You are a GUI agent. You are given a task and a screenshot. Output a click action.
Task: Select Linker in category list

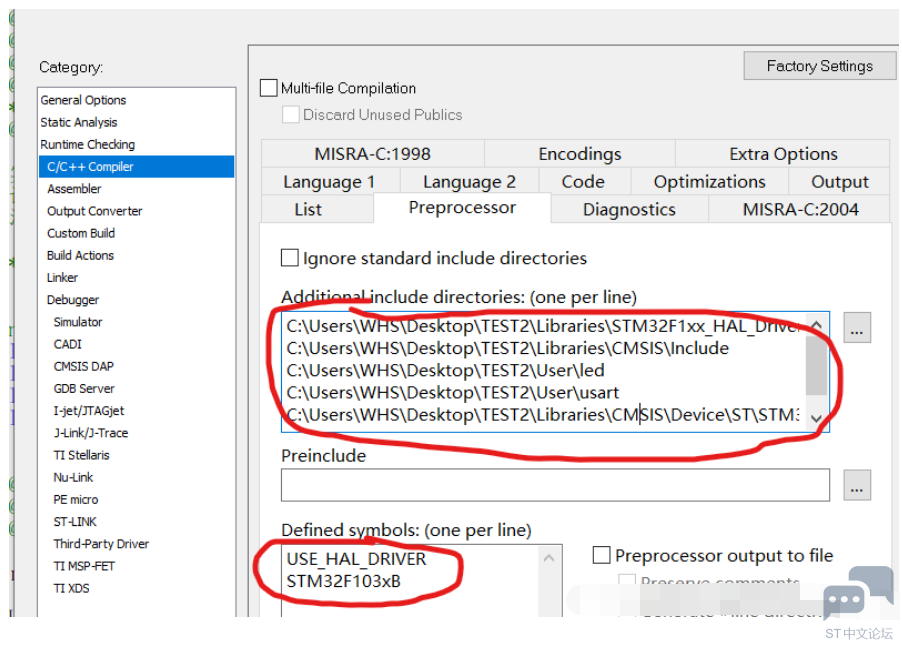click(x=63, y=278)
